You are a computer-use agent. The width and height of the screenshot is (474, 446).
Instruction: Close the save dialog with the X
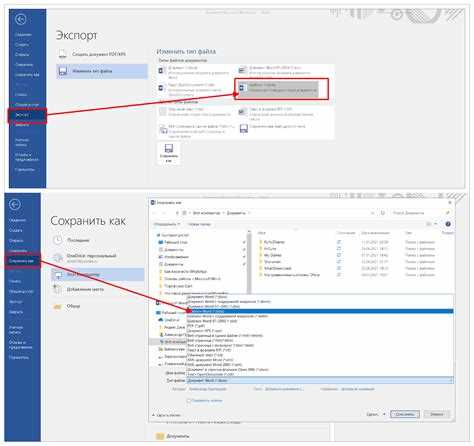(450, 202)
